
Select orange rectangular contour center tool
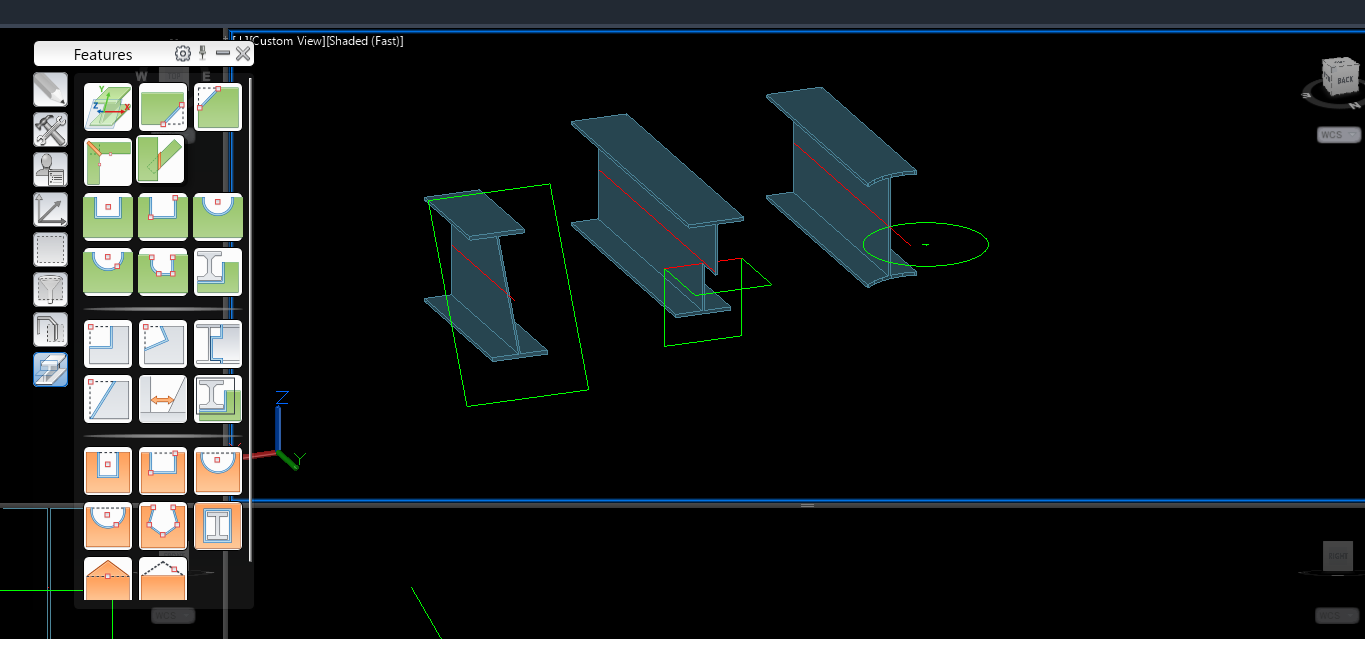click(x=108, y=471)
